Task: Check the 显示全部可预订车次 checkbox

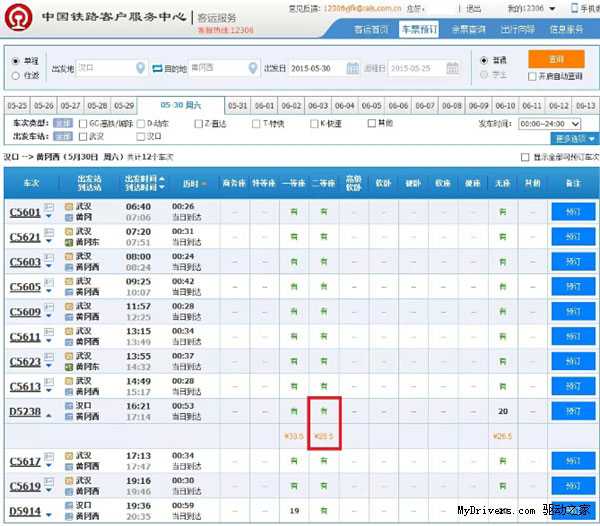Action: [x=524, y=157]
